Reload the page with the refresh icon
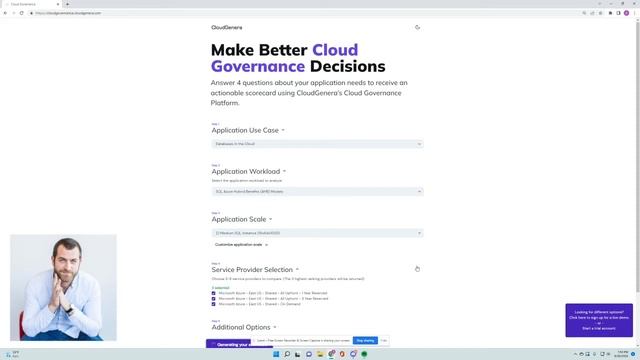Screen dimensions: 640x360 (22, 13)
